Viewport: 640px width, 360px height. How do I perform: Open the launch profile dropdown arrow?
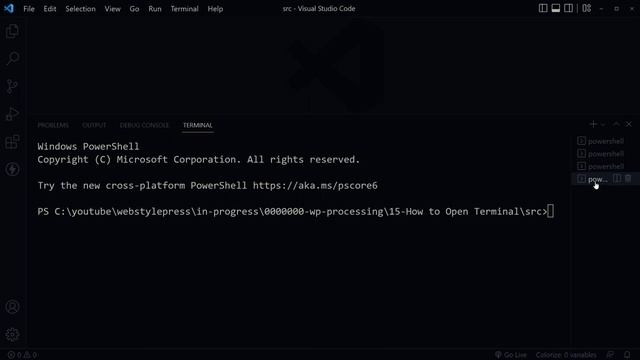click(x=603, y=124)
